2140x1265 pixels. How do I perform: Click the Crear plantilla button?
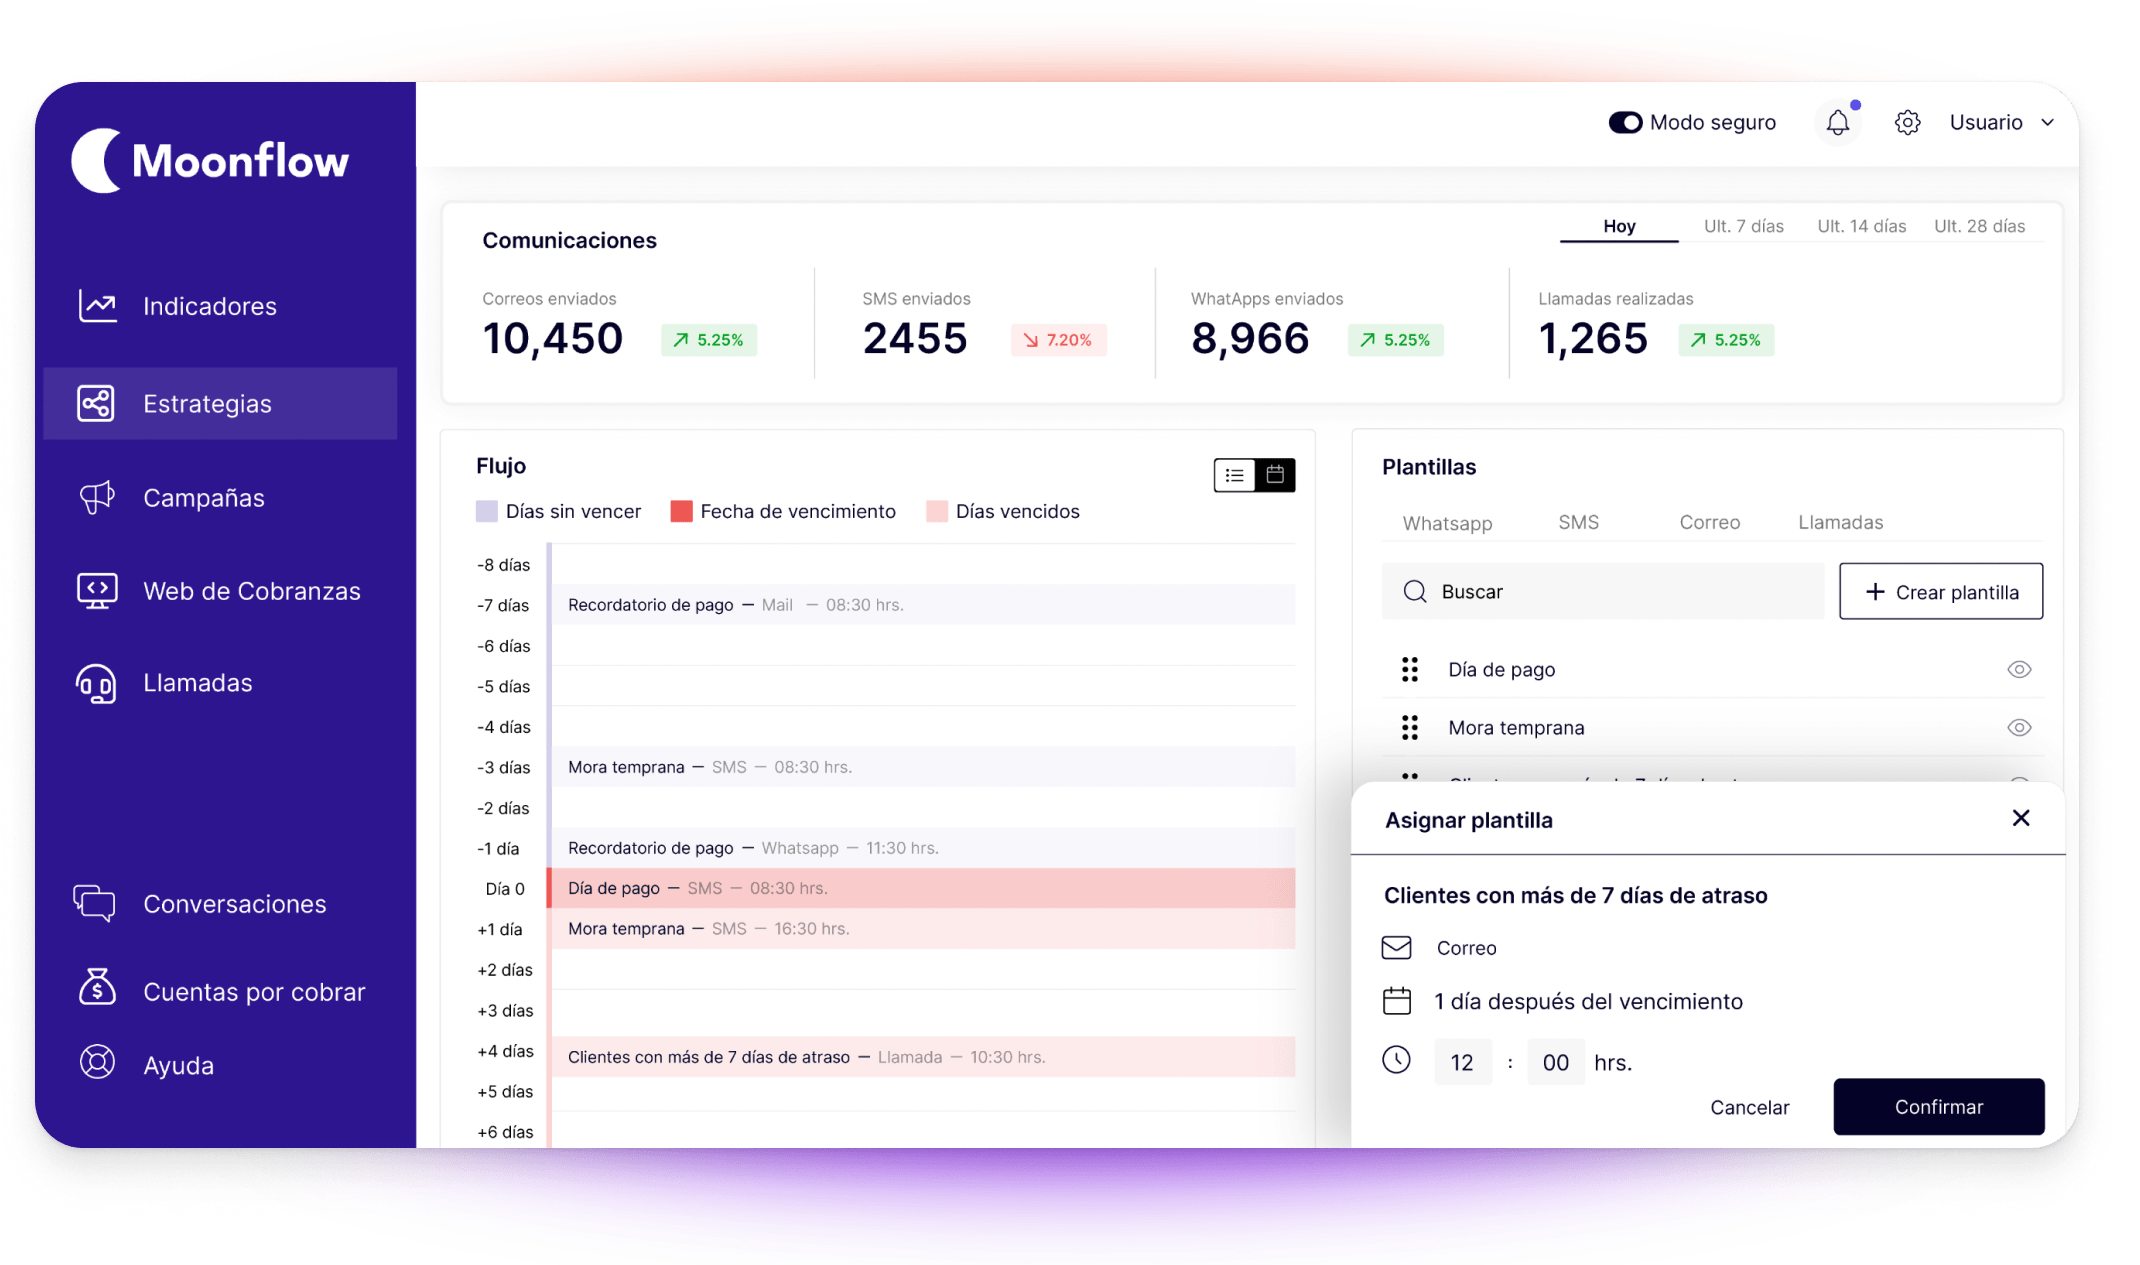pos(1940,591)
